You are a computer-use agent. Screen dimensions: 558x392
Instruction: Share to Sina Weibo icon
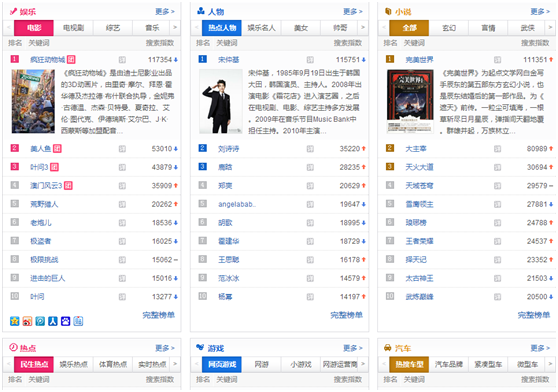(x=27, y=321)
